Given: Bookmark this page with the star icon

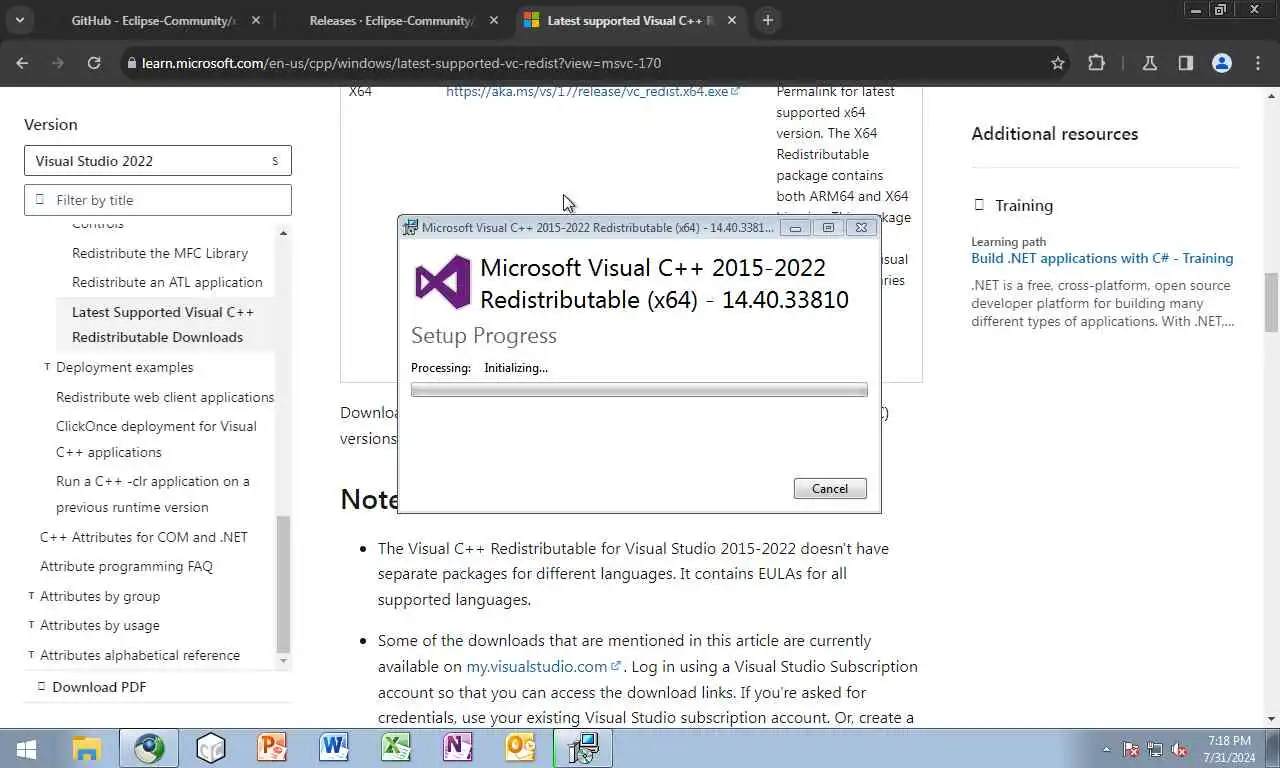Looking at the screenshot, I should 1058,63.
